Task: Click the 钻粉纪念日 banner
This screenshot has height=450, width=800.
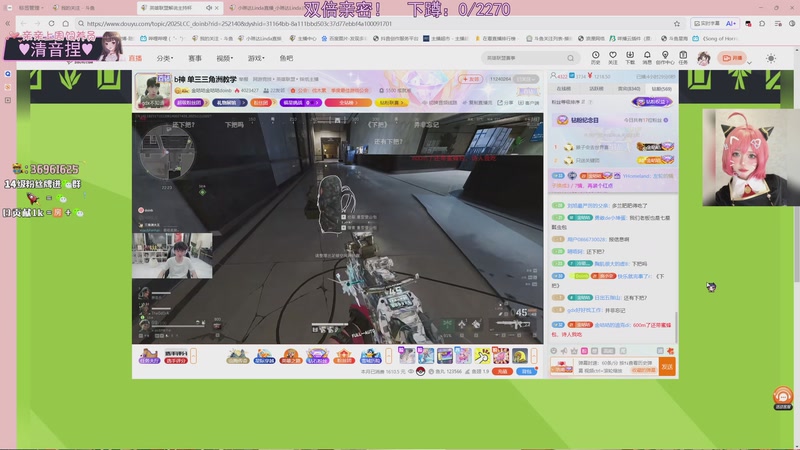Action: [612, 120]
